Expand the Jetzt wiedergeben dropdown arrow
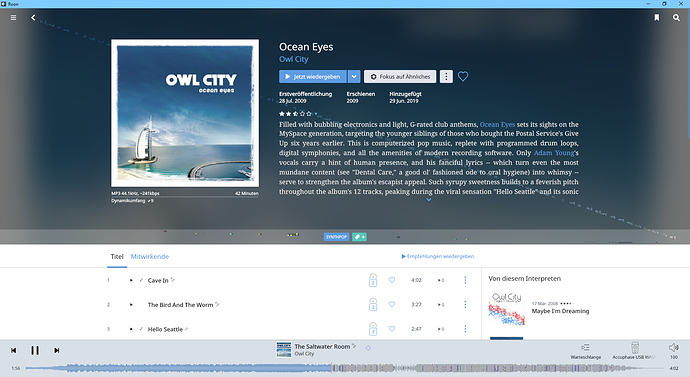 354,77
